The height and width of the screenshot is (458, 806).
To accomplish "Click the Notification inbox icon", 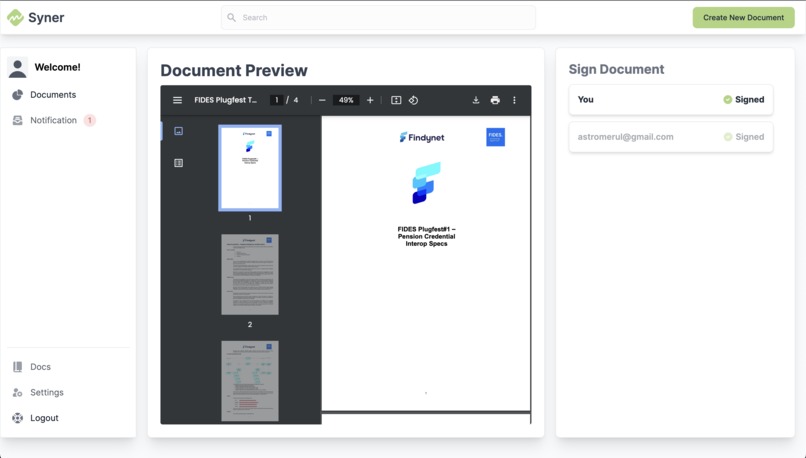I will [17, 120].
